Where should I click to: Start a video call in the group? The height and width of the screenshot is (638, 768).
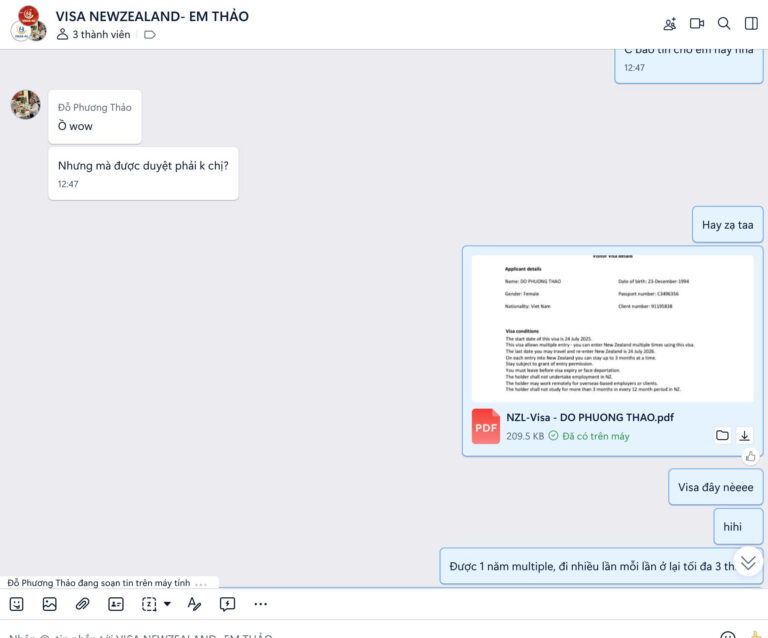click(697, 24)
